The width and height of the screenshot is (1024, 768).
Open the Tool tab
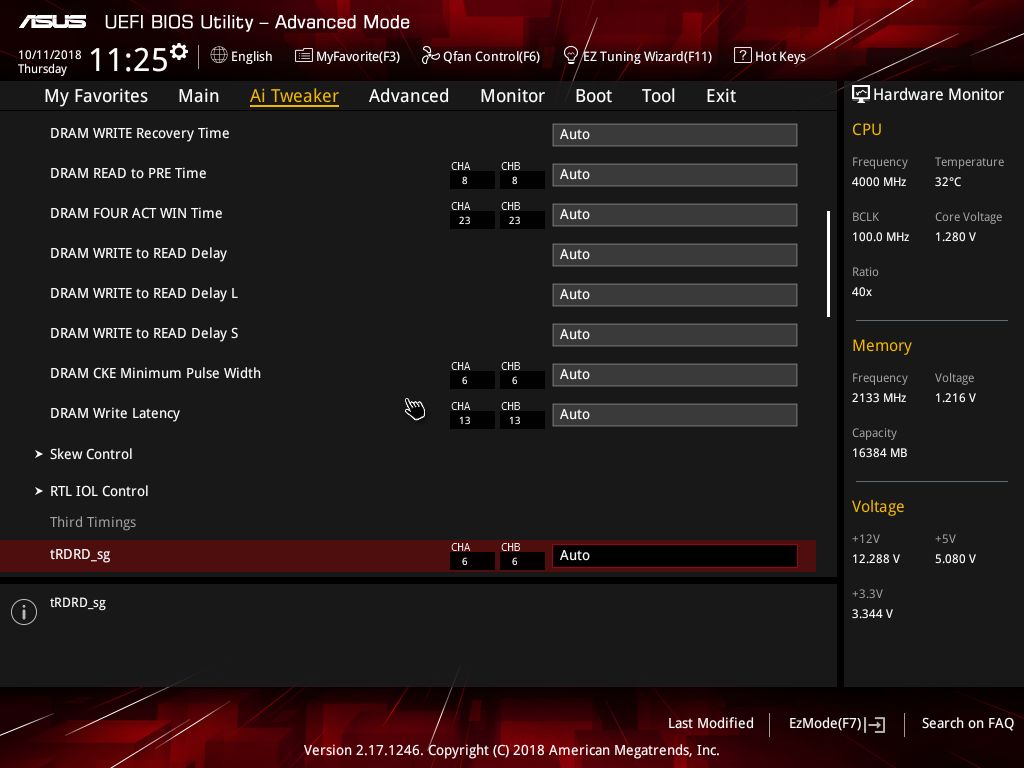click(658, 96)
